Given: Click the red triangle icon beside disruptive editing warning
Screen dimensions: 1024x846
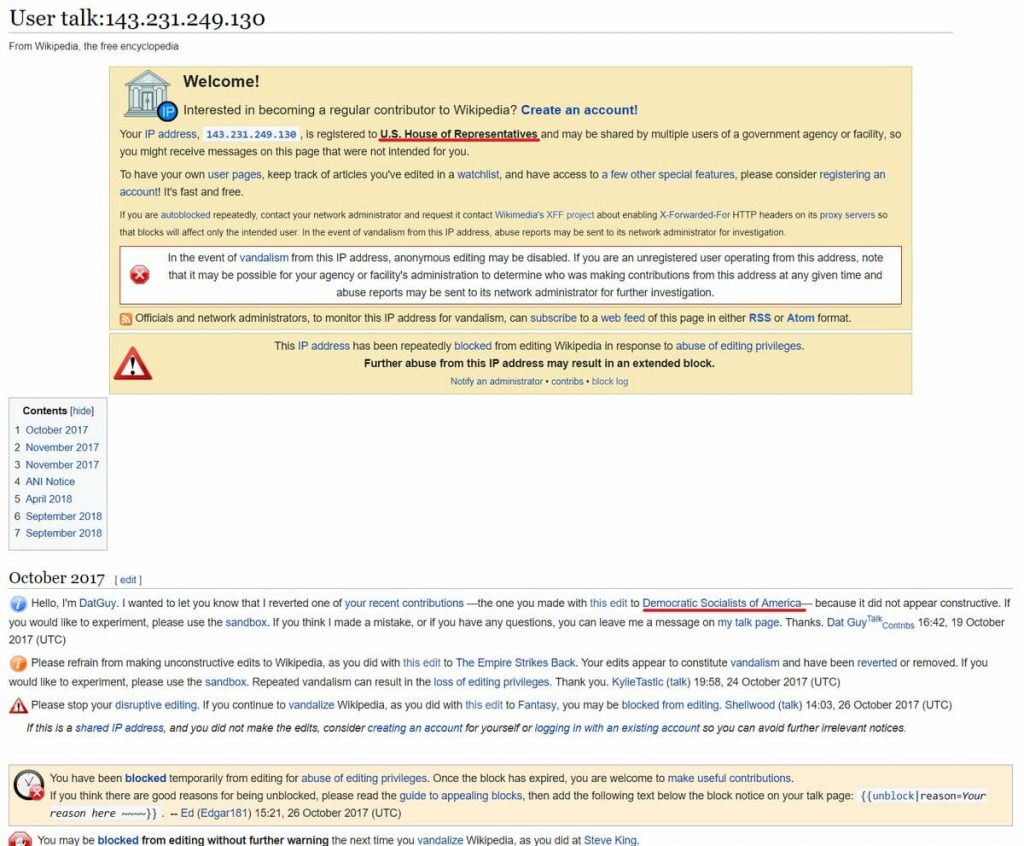Looking at the screenshot, I should (x=18, y=706).
